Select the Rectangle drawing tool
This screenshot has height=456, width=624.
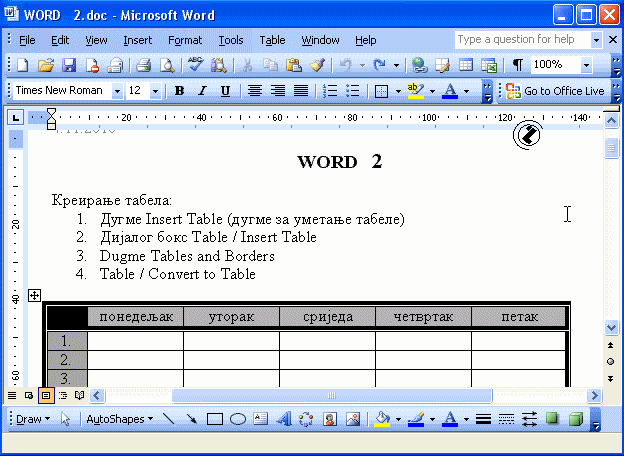[x=215, y=419]
